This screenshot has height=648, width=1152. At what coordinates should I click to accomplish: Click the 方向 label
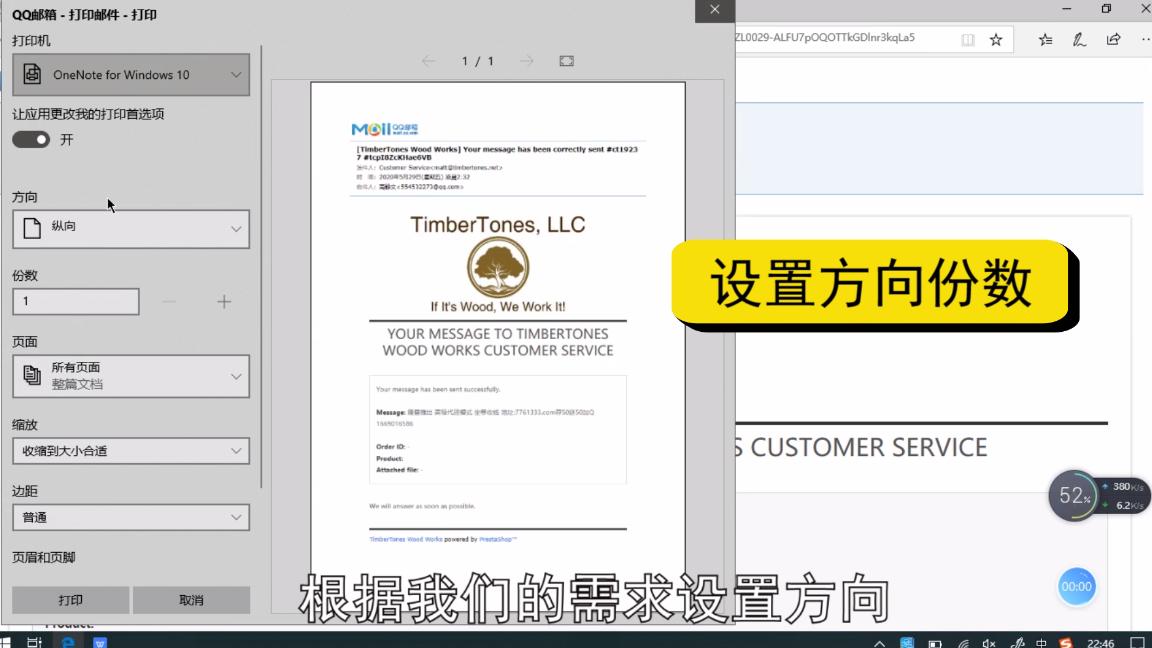click(24, 197)
